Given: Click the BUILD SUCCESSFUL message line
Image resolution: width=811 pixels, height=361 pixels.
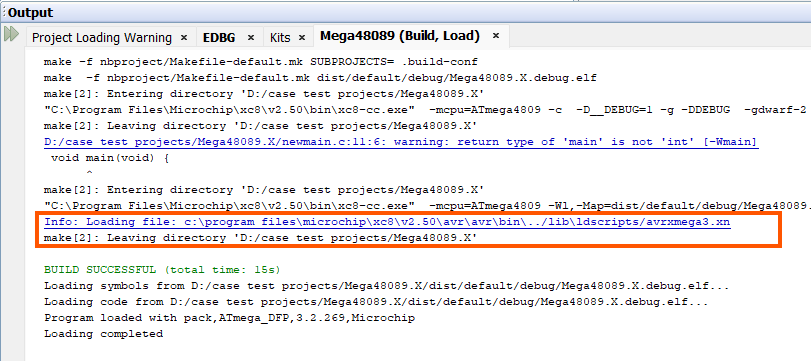Looking at the screenshot, I should click(162, 270).
